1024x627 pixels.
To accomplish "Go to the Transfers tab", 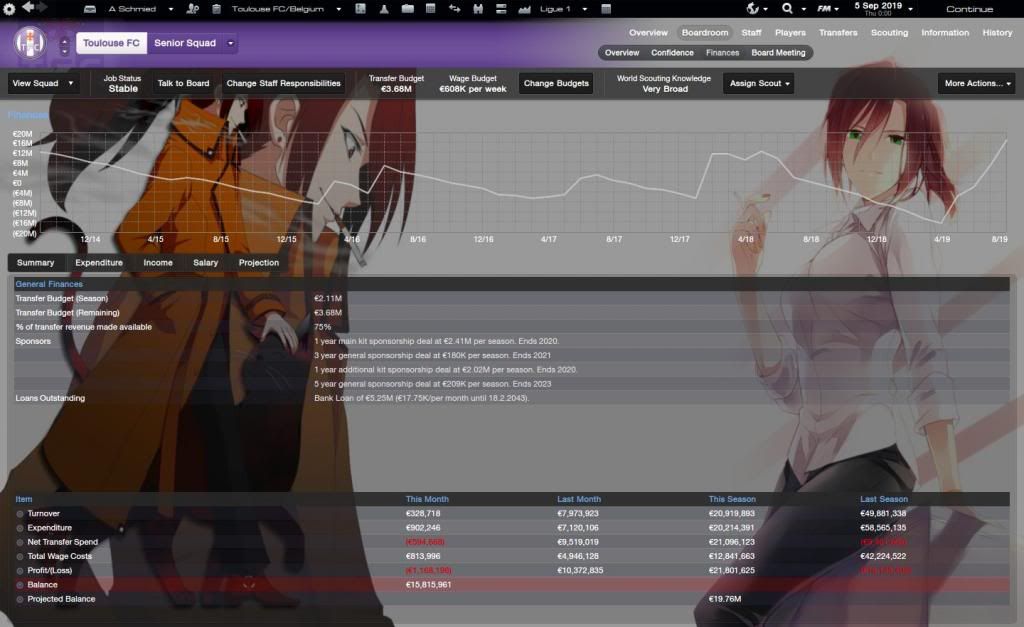I will click(838, 33).
